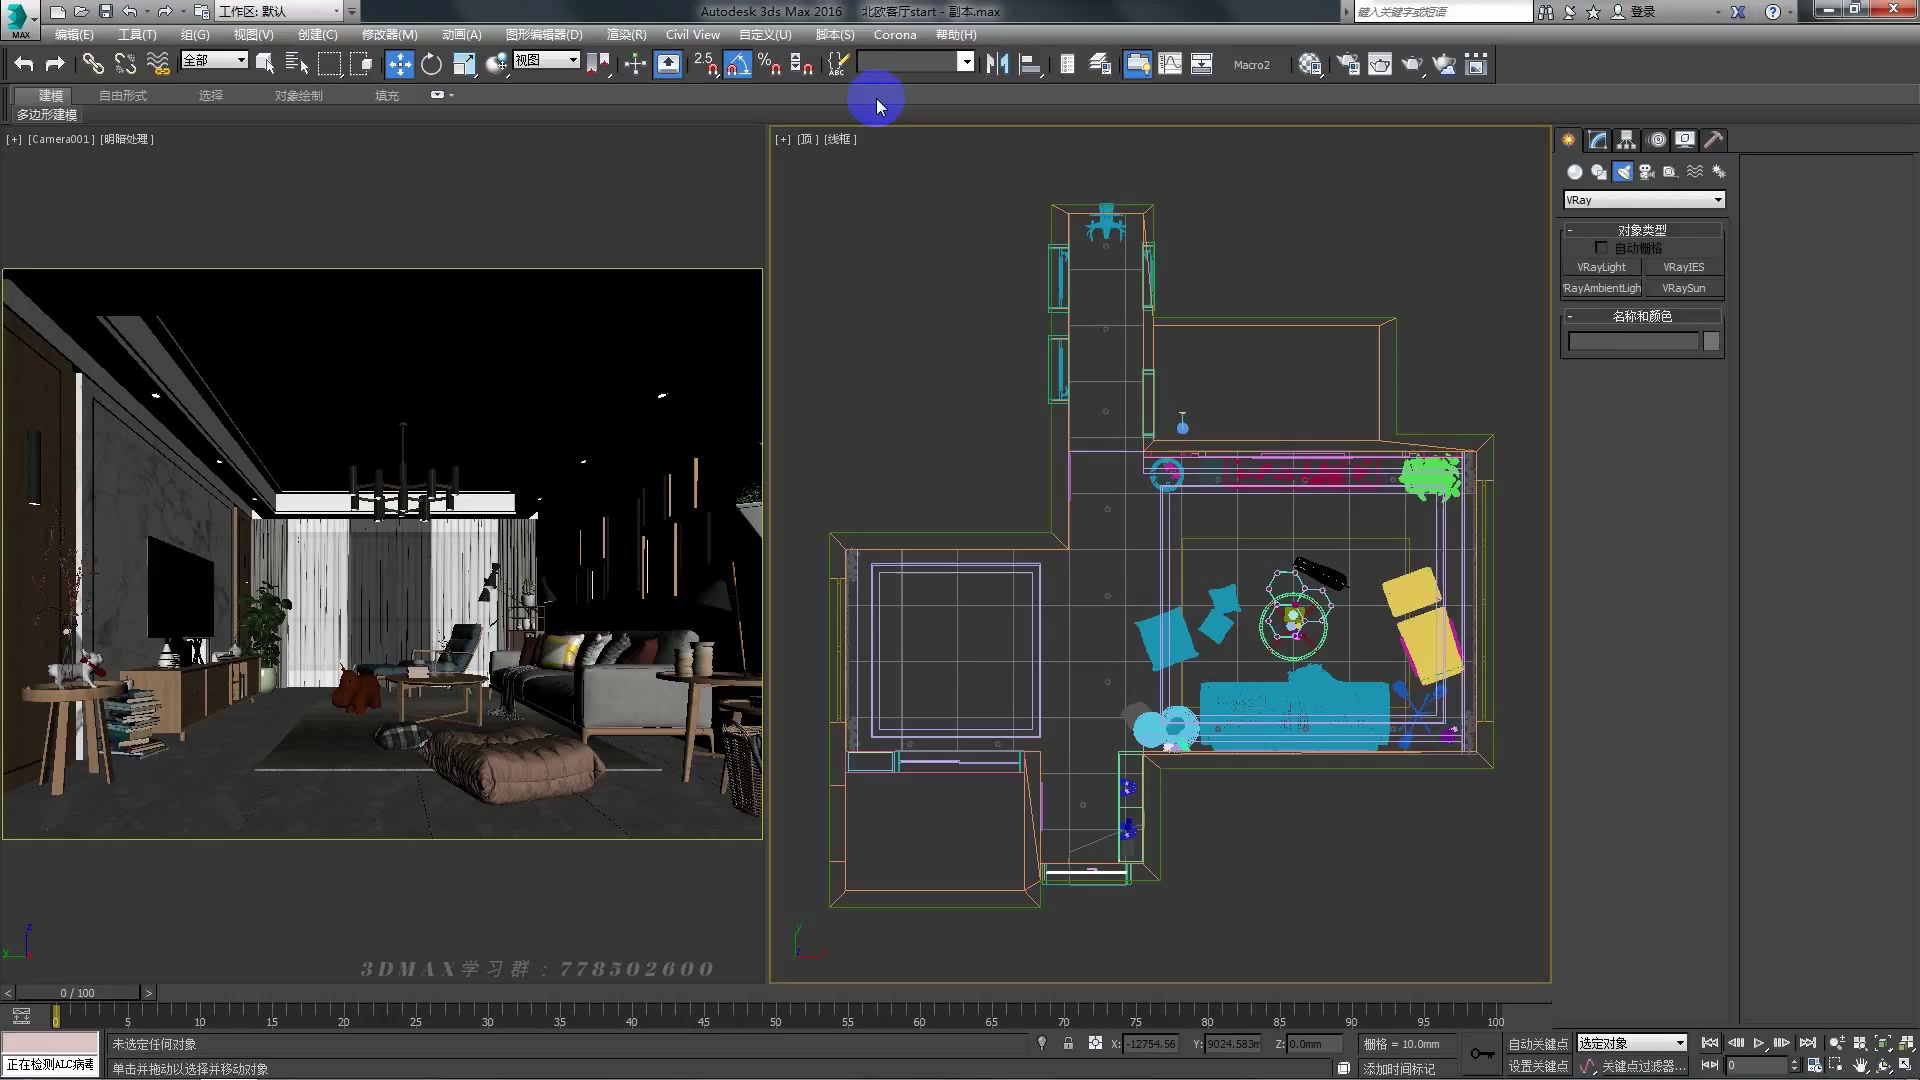Select the Select and Rotate tool
1920x1080 pixels.
click(431, 65)
